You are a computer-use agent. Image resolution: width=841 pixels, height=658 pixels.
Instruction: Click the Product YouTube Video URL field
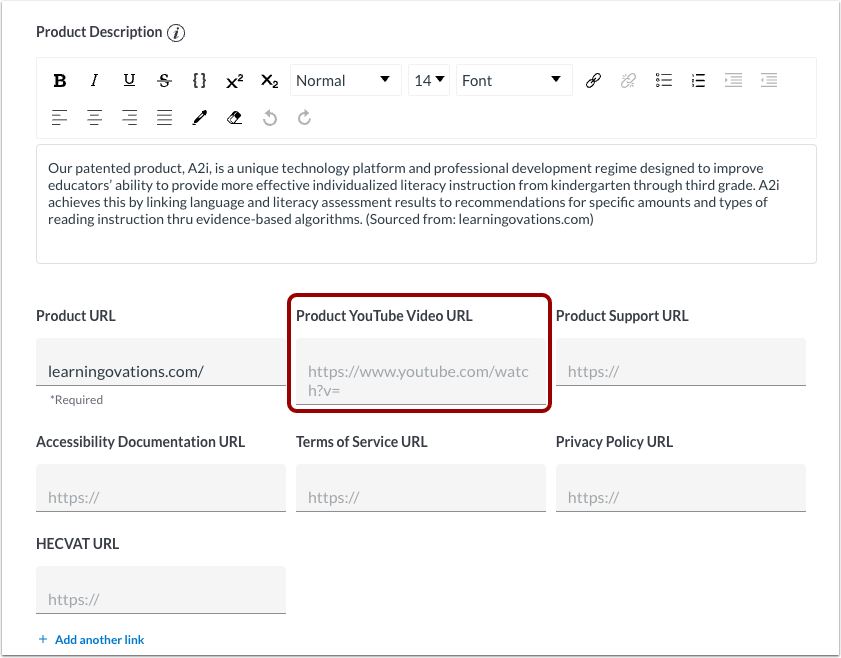pyautogui.click(x=420, y=371)
